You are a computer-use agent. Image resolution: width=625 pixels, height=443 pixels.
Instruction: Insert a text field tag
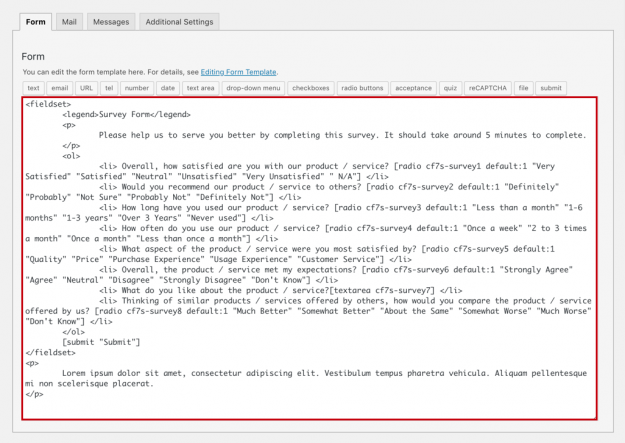33,88
